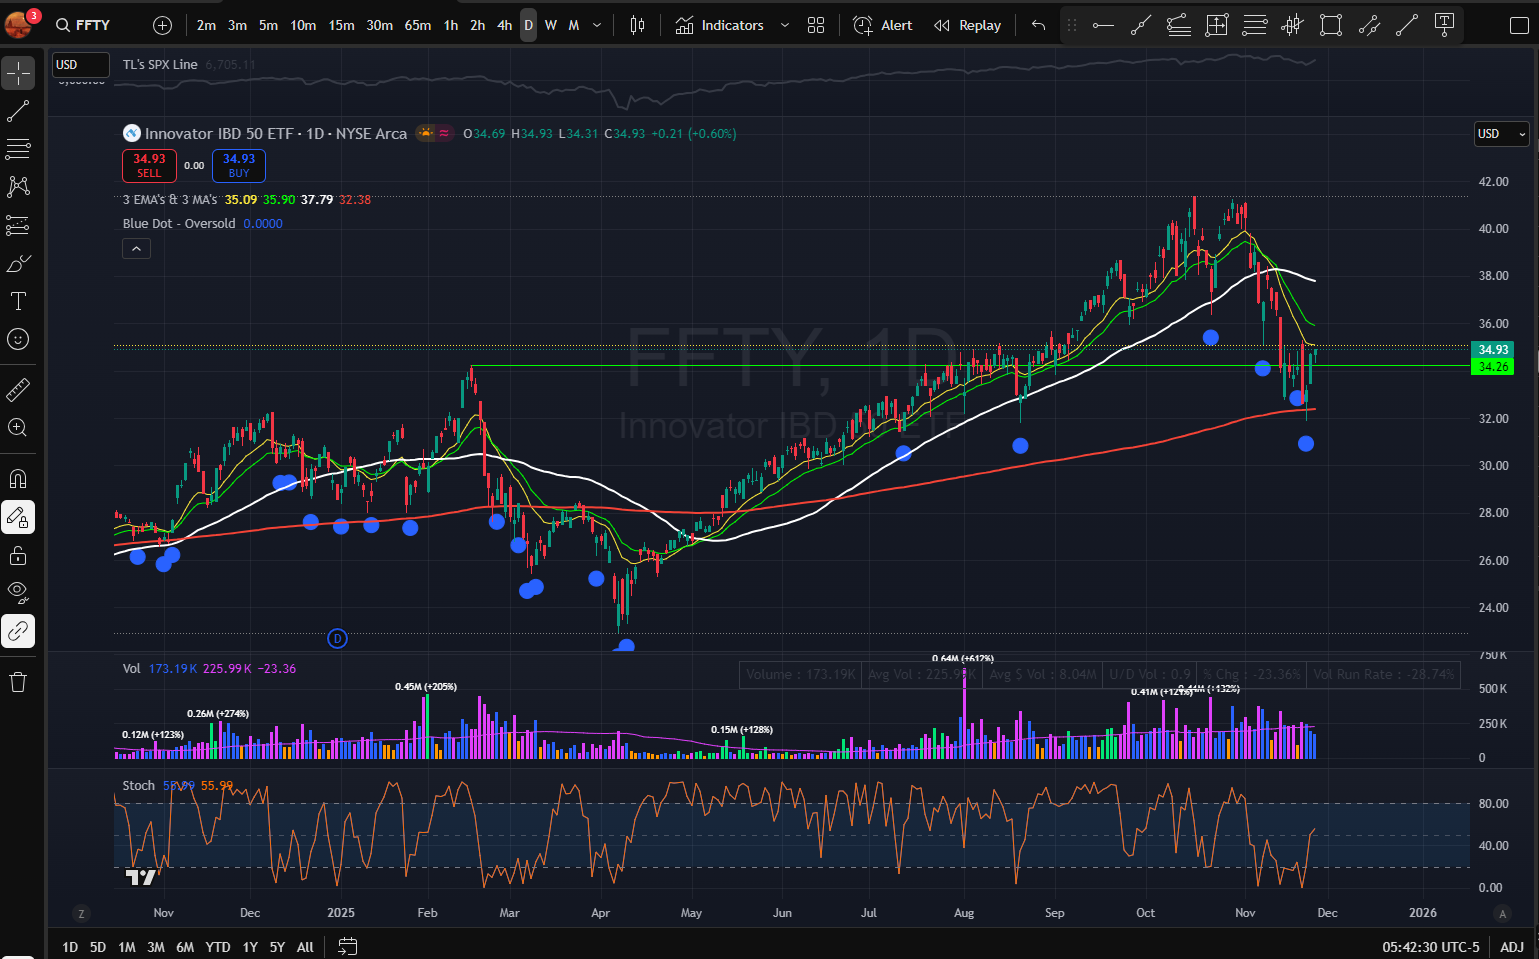Toggle stay in drawing mode
The width and height of the screenshot is (1539, 959).
point(18,517)
